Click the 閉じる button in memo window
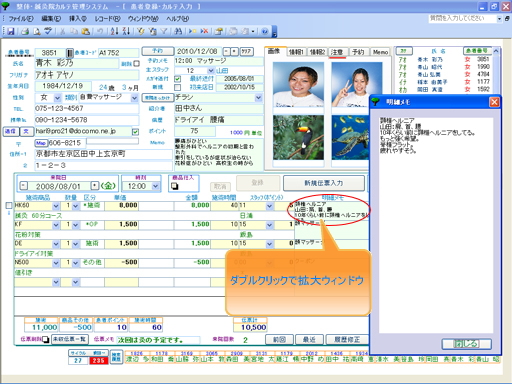 tap(466, 344)
